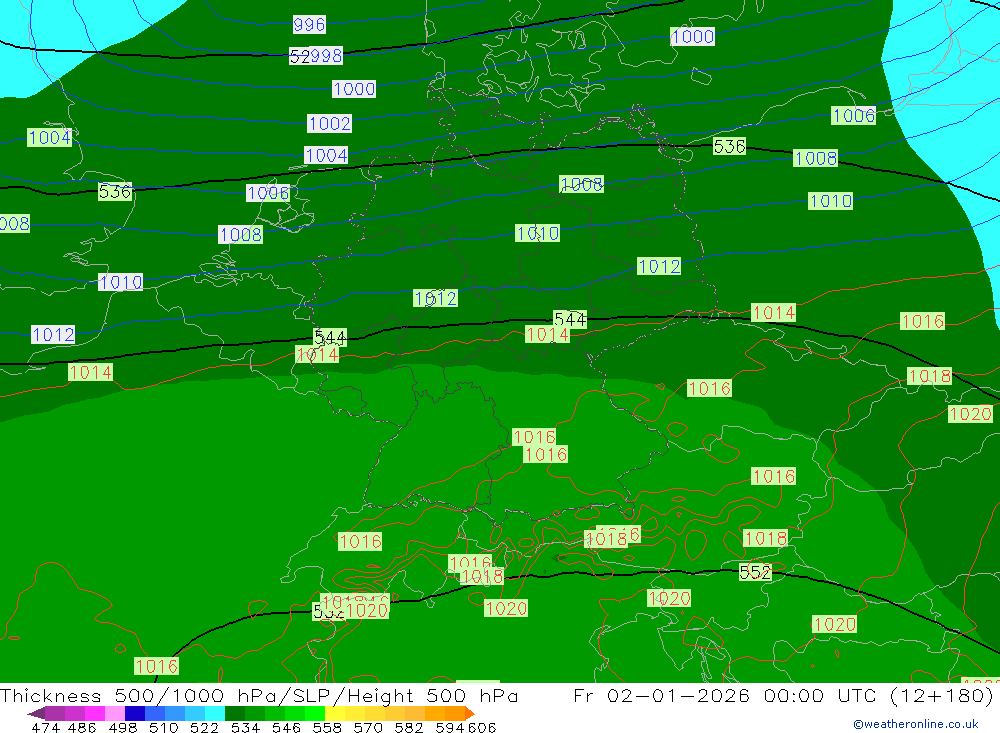Click the legend value 570

(x=368, y=727)
